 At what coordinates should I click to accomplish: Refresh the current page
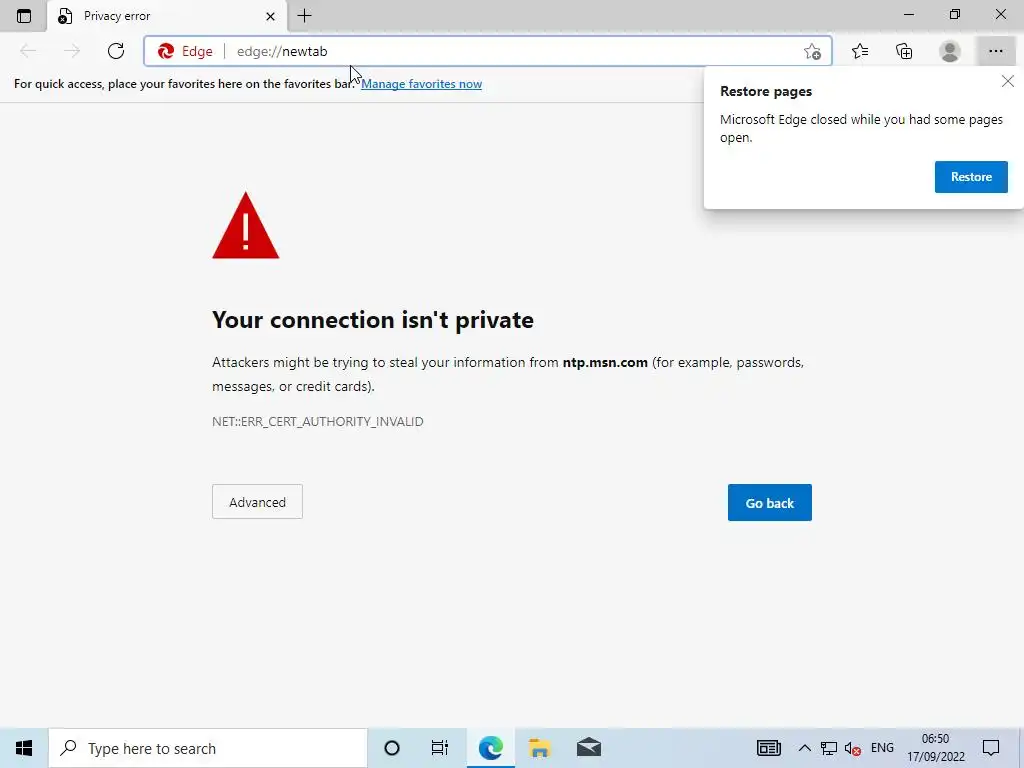click(116, 51)
